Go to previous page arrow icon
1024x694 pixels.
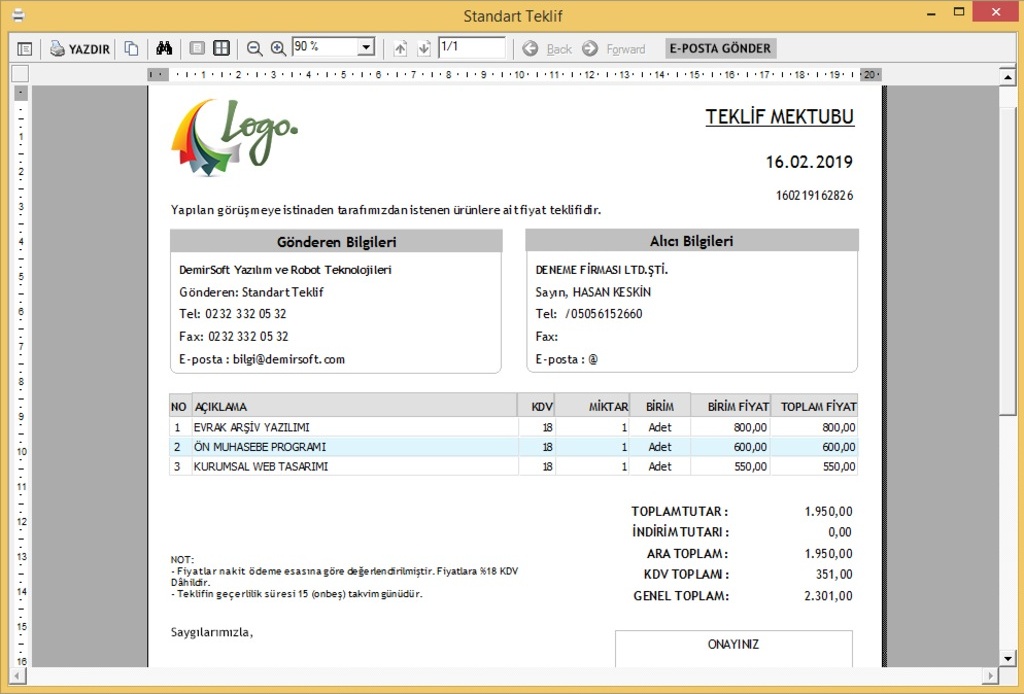pyautogui.click(x=400, y=48)
